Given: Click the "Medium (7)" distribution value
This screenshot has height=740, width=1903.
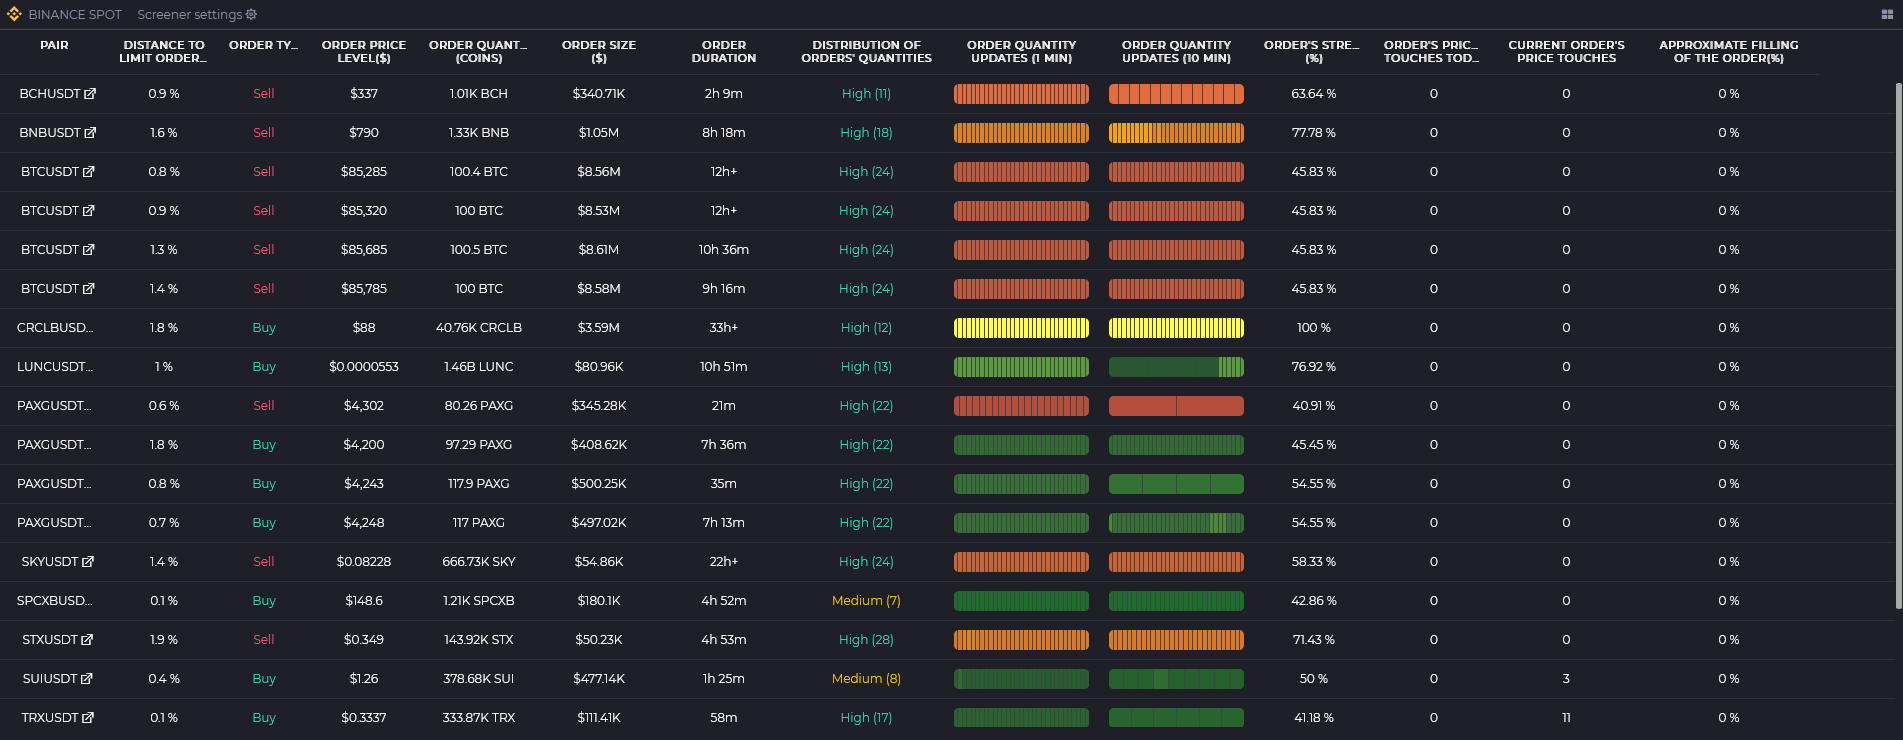Looking at the screenshot, I should tap(866, 600).
